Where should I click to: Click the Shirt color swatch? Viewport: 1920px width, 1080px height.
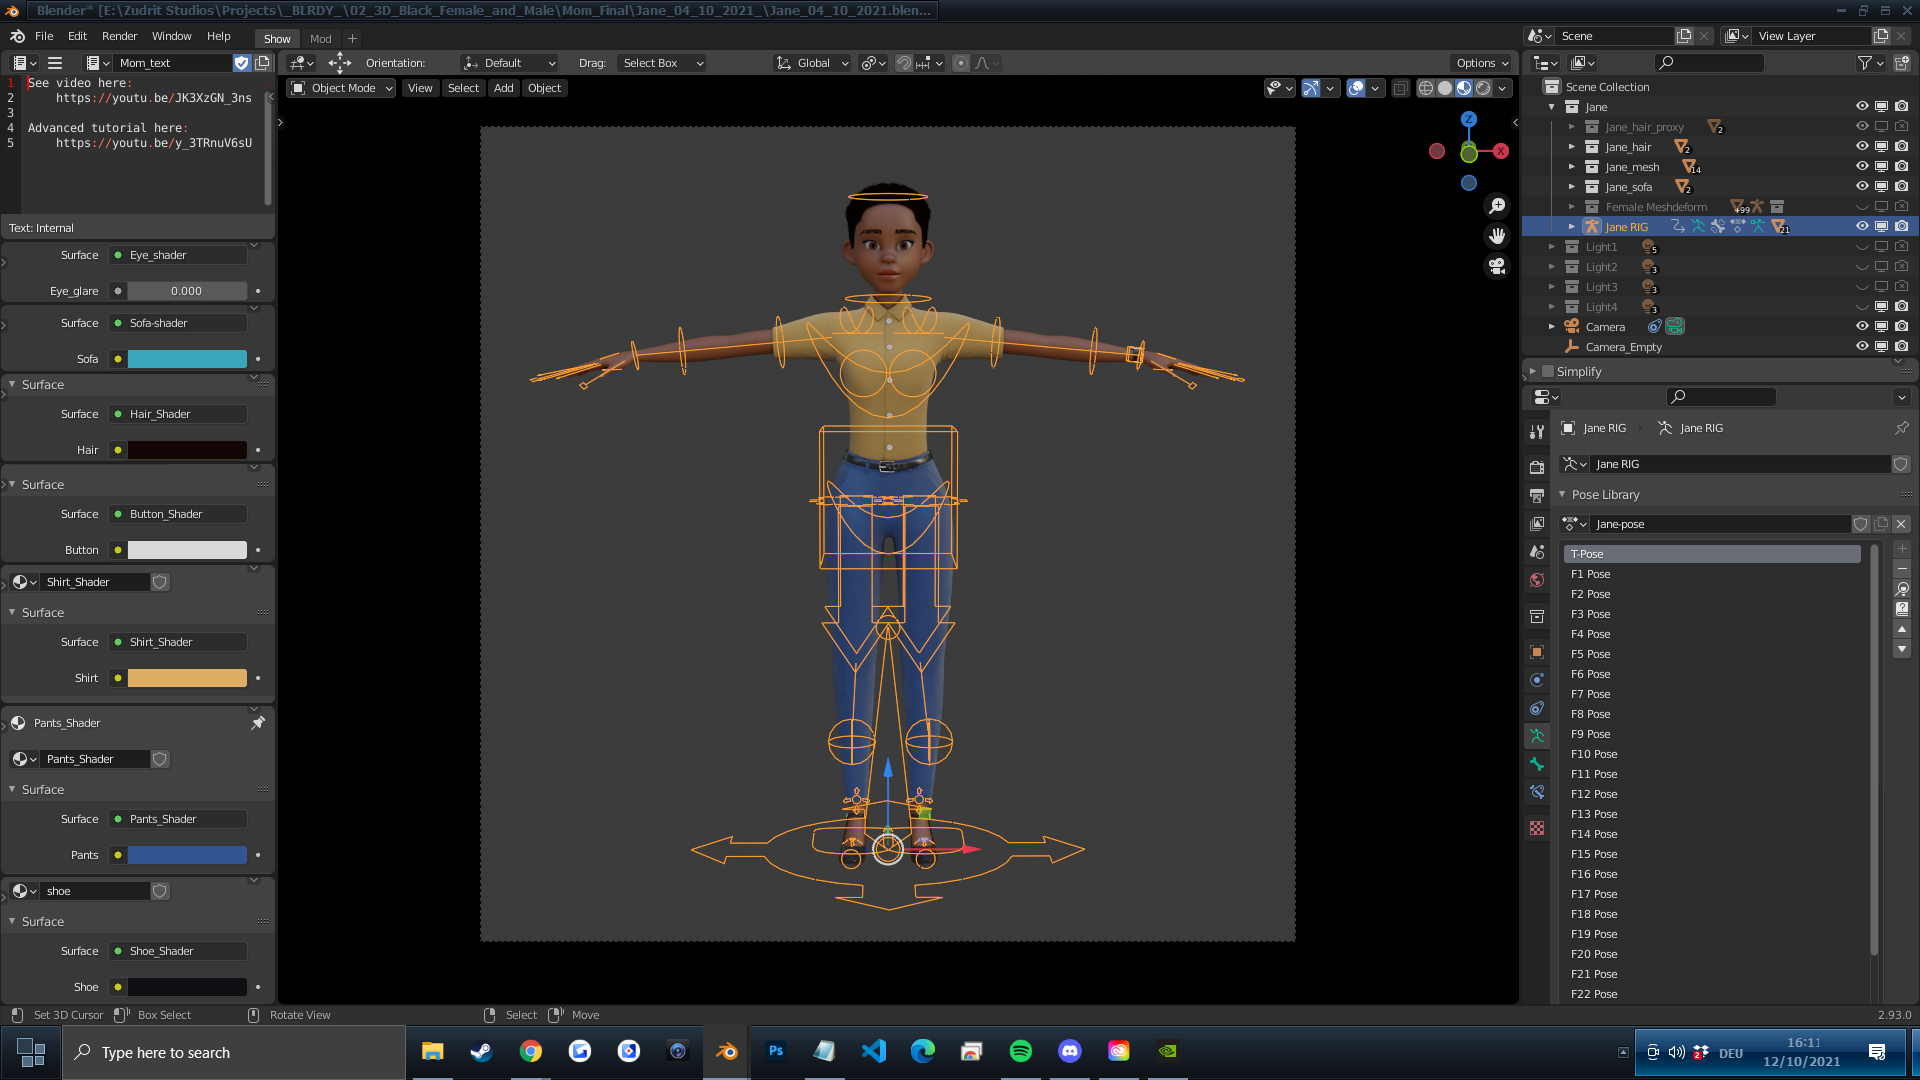coord(187,678)
